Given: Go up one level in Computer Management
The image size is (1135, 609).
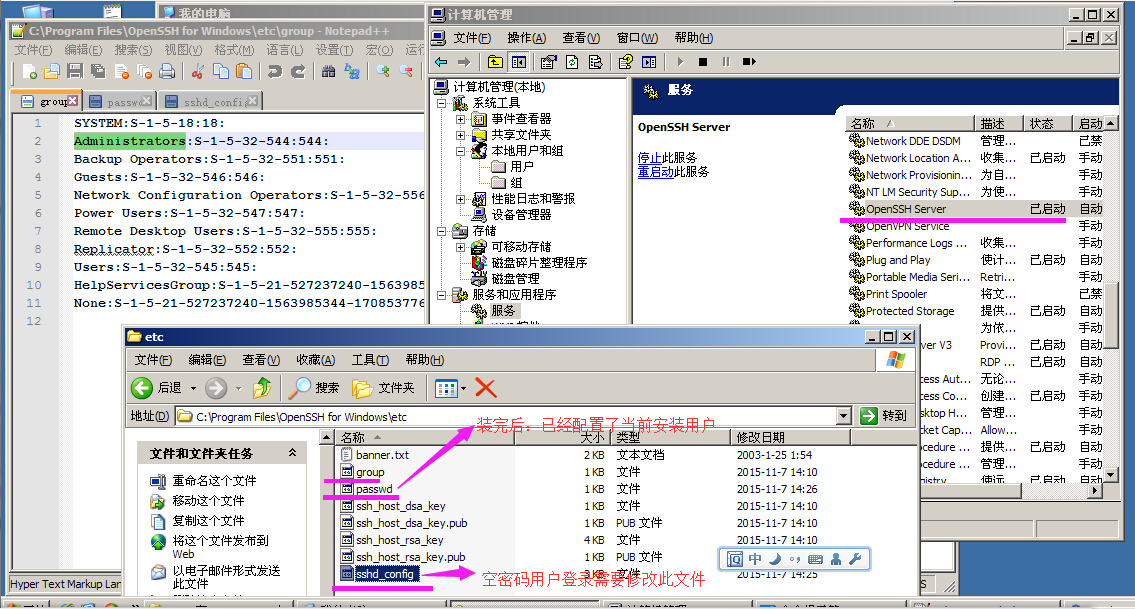Looking at the screenshot, I should (495, 62).
